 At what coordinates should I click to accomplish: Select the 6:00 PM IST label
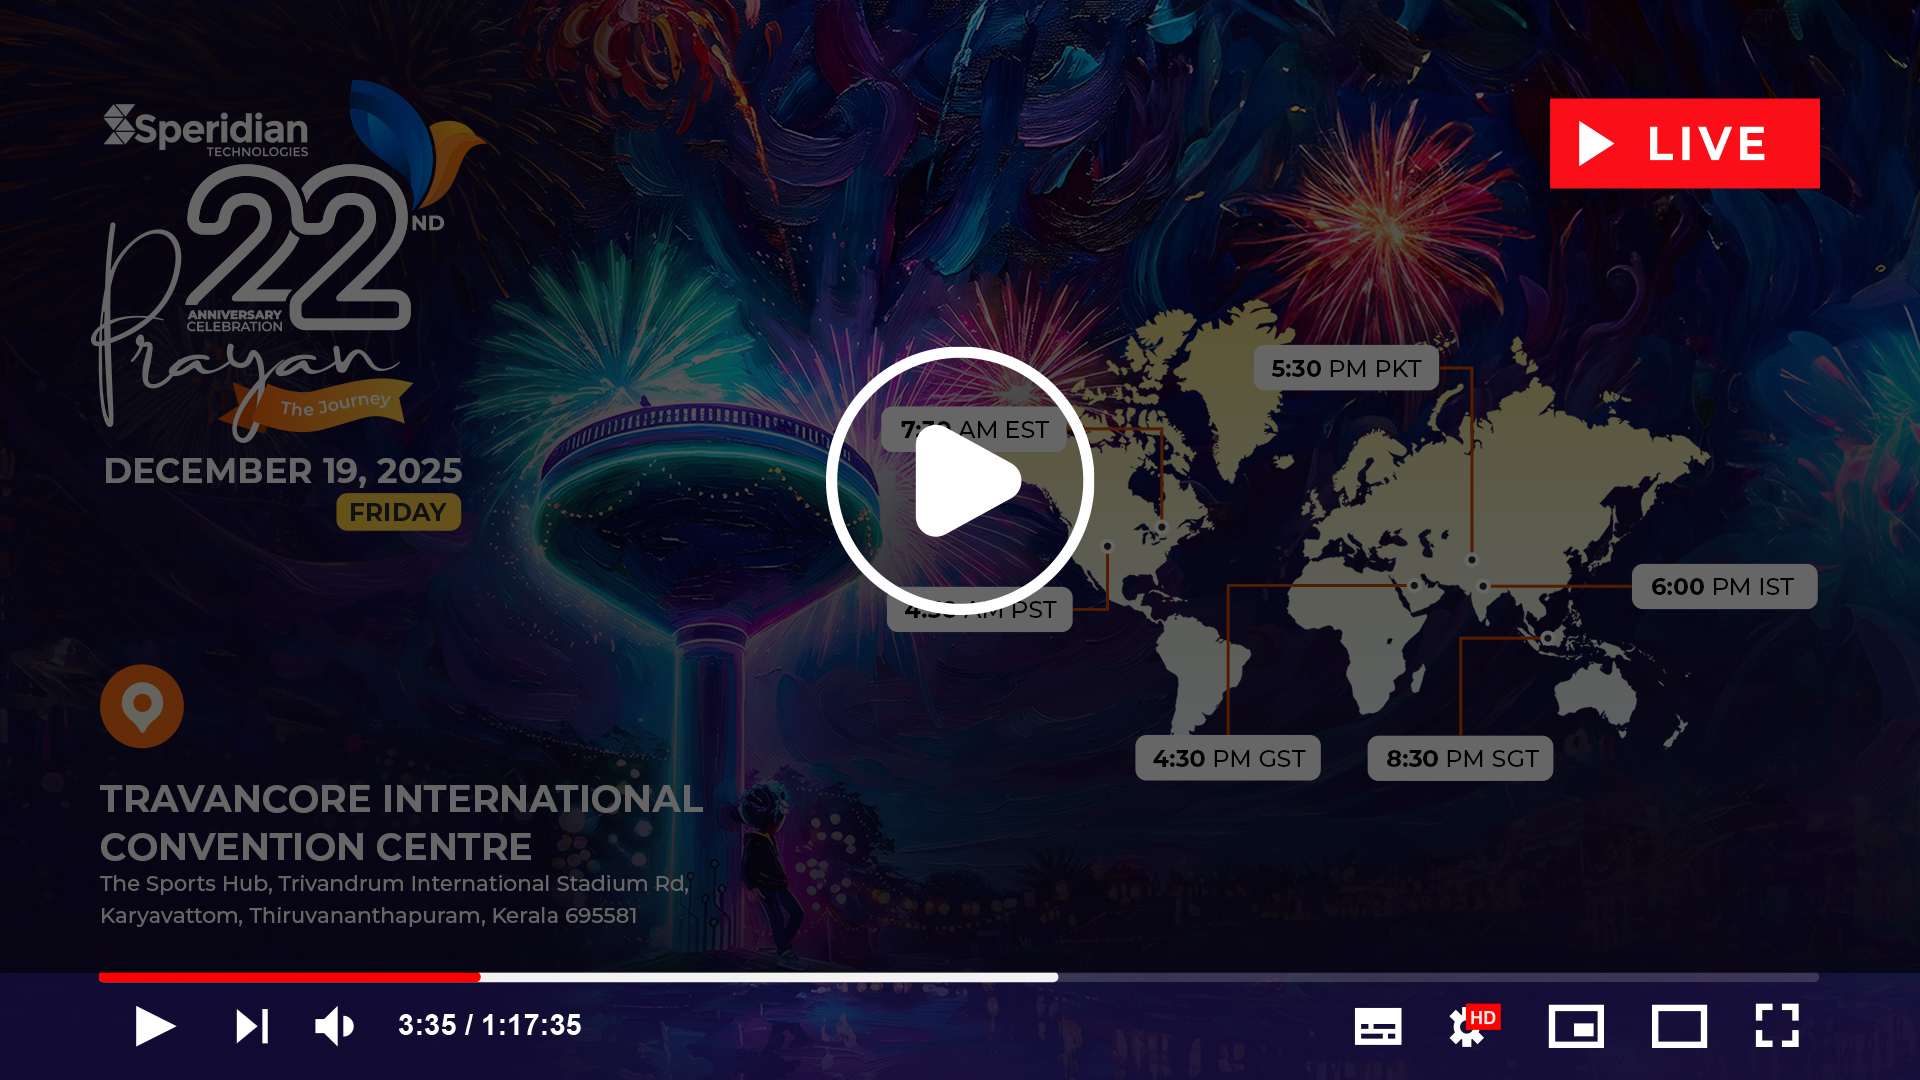pyautogui.click(x=1723, y=587)
